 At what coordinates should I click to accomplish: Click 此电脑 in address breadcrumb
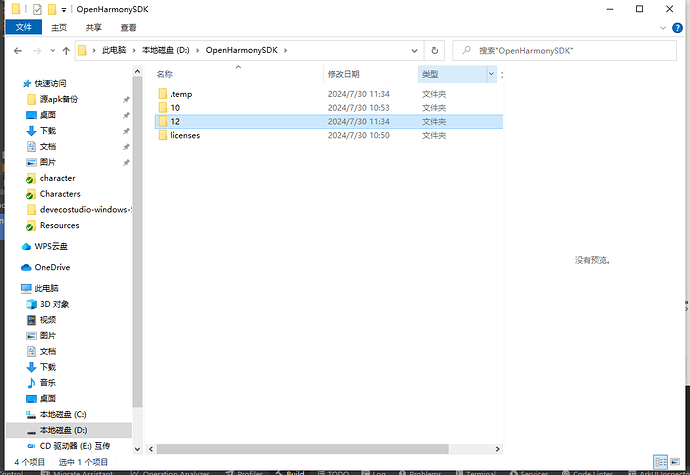tap(114, 50)
